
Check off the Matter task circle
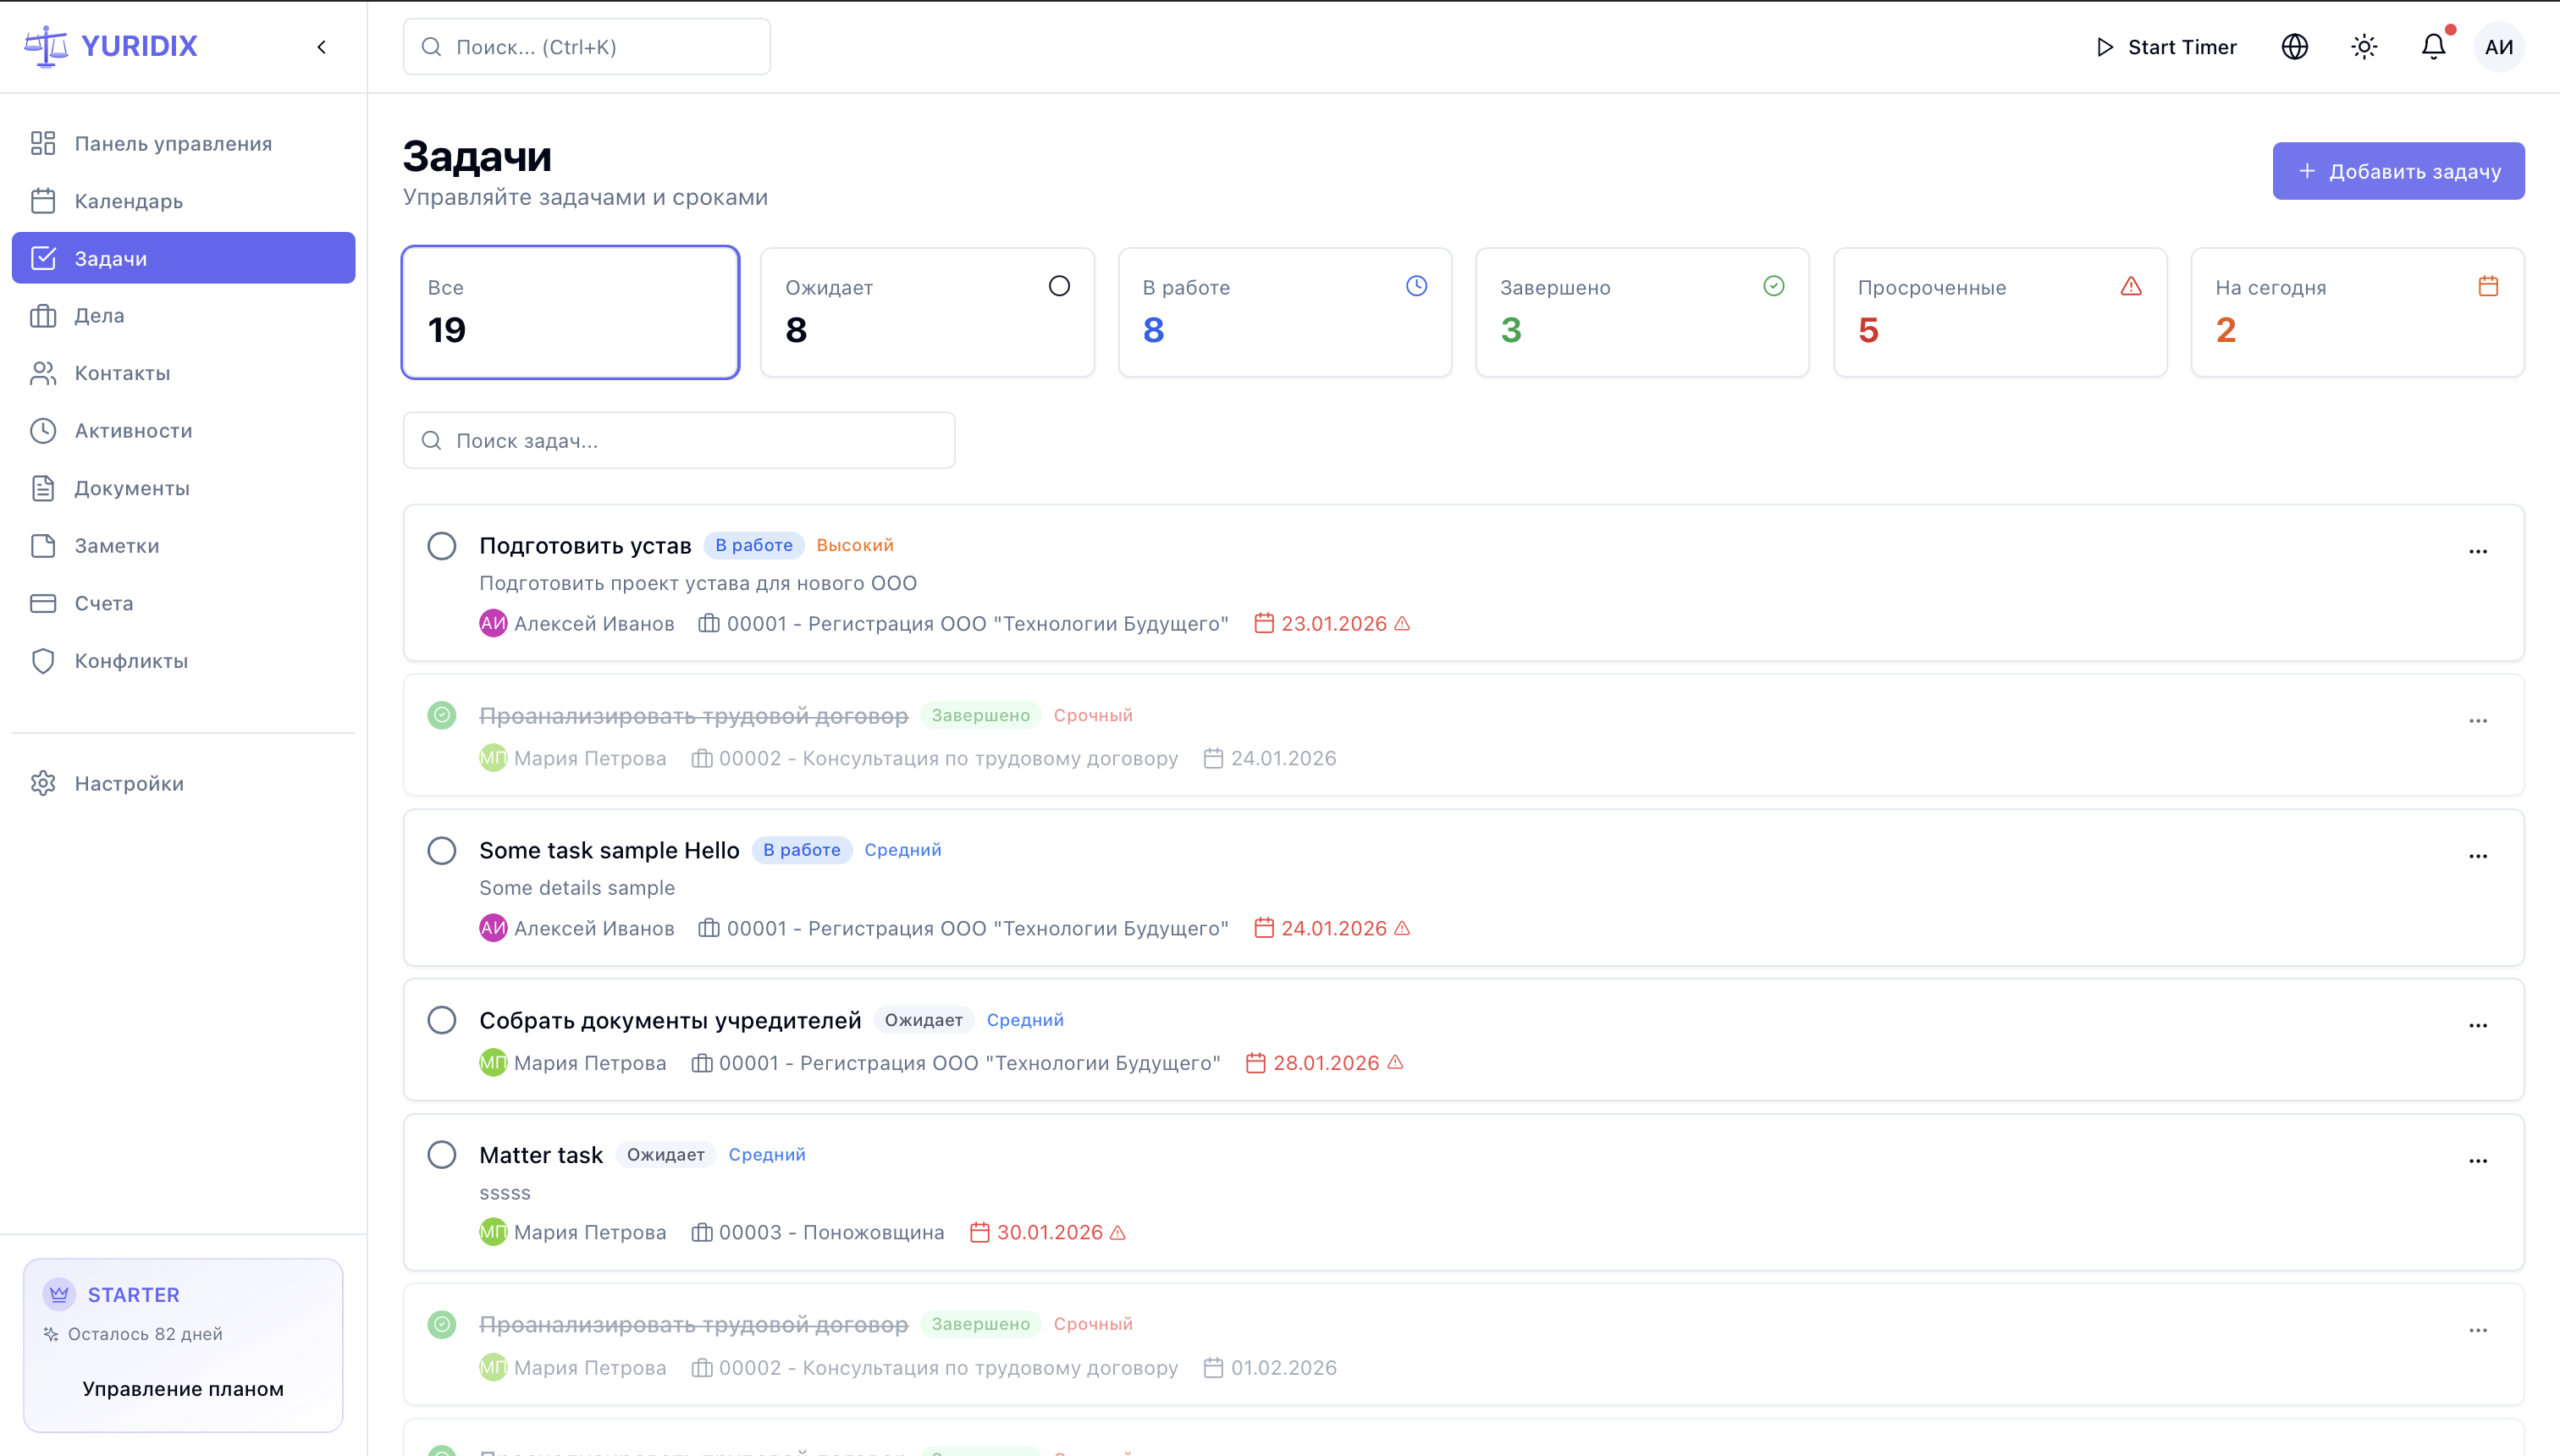442,1154
